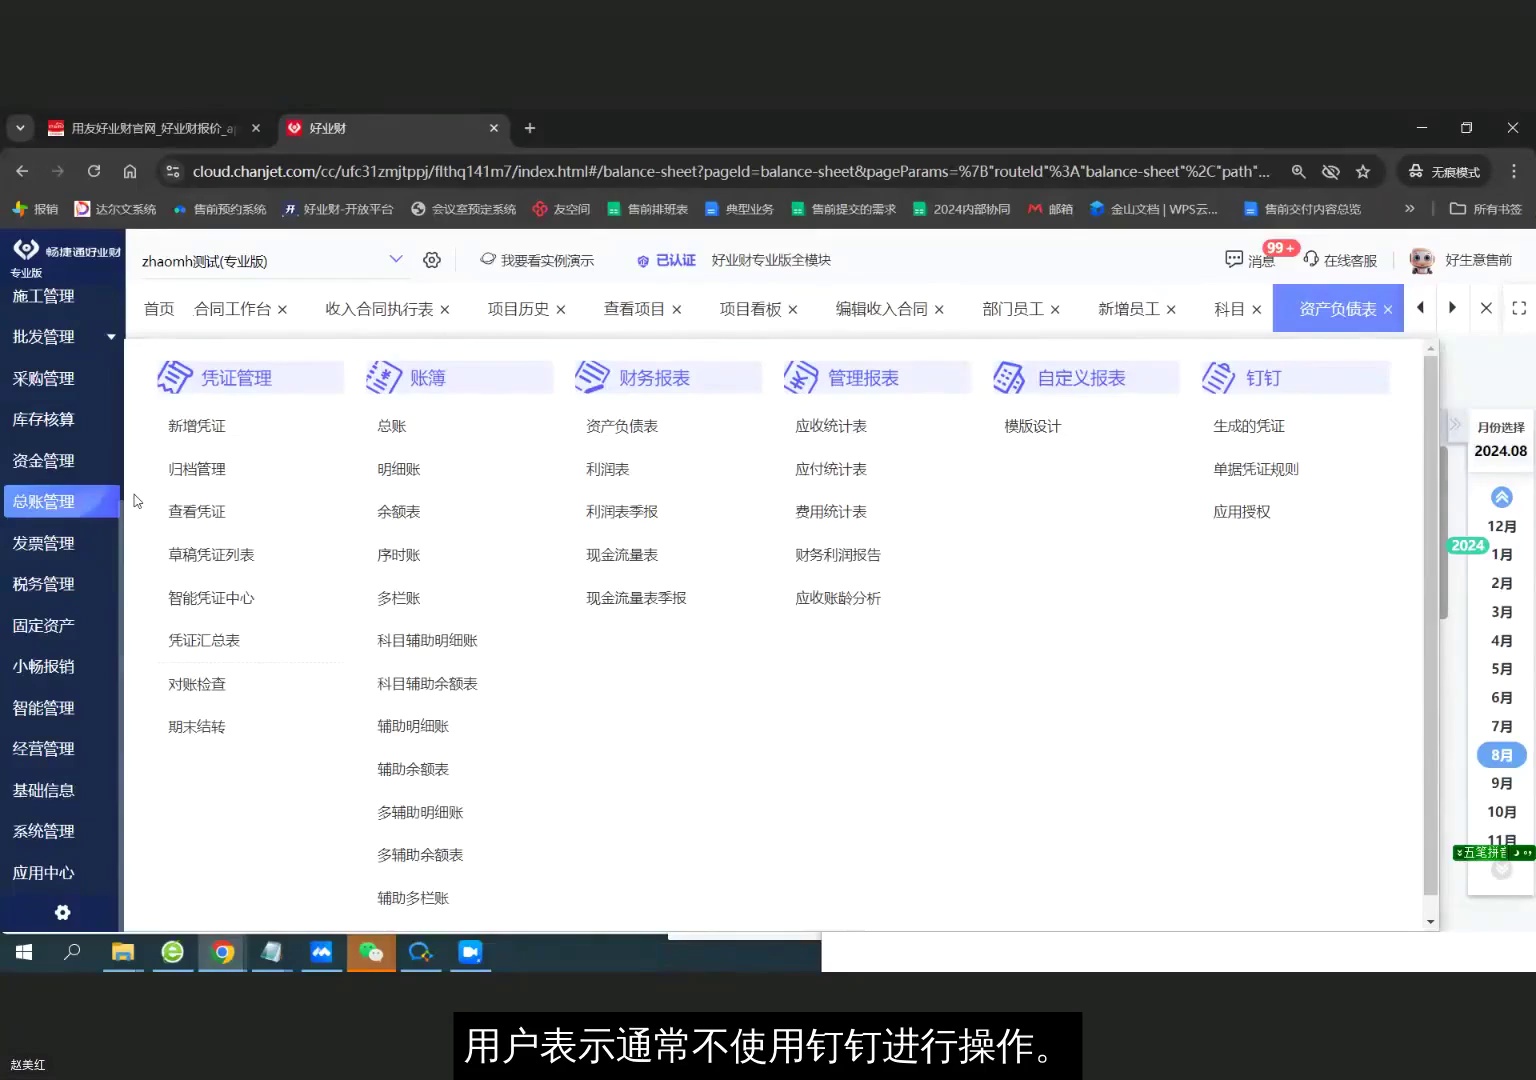Screen dimensions: 1536x1080
Task: Click the 我要看实例演示 link
Action: coord(548,259)
